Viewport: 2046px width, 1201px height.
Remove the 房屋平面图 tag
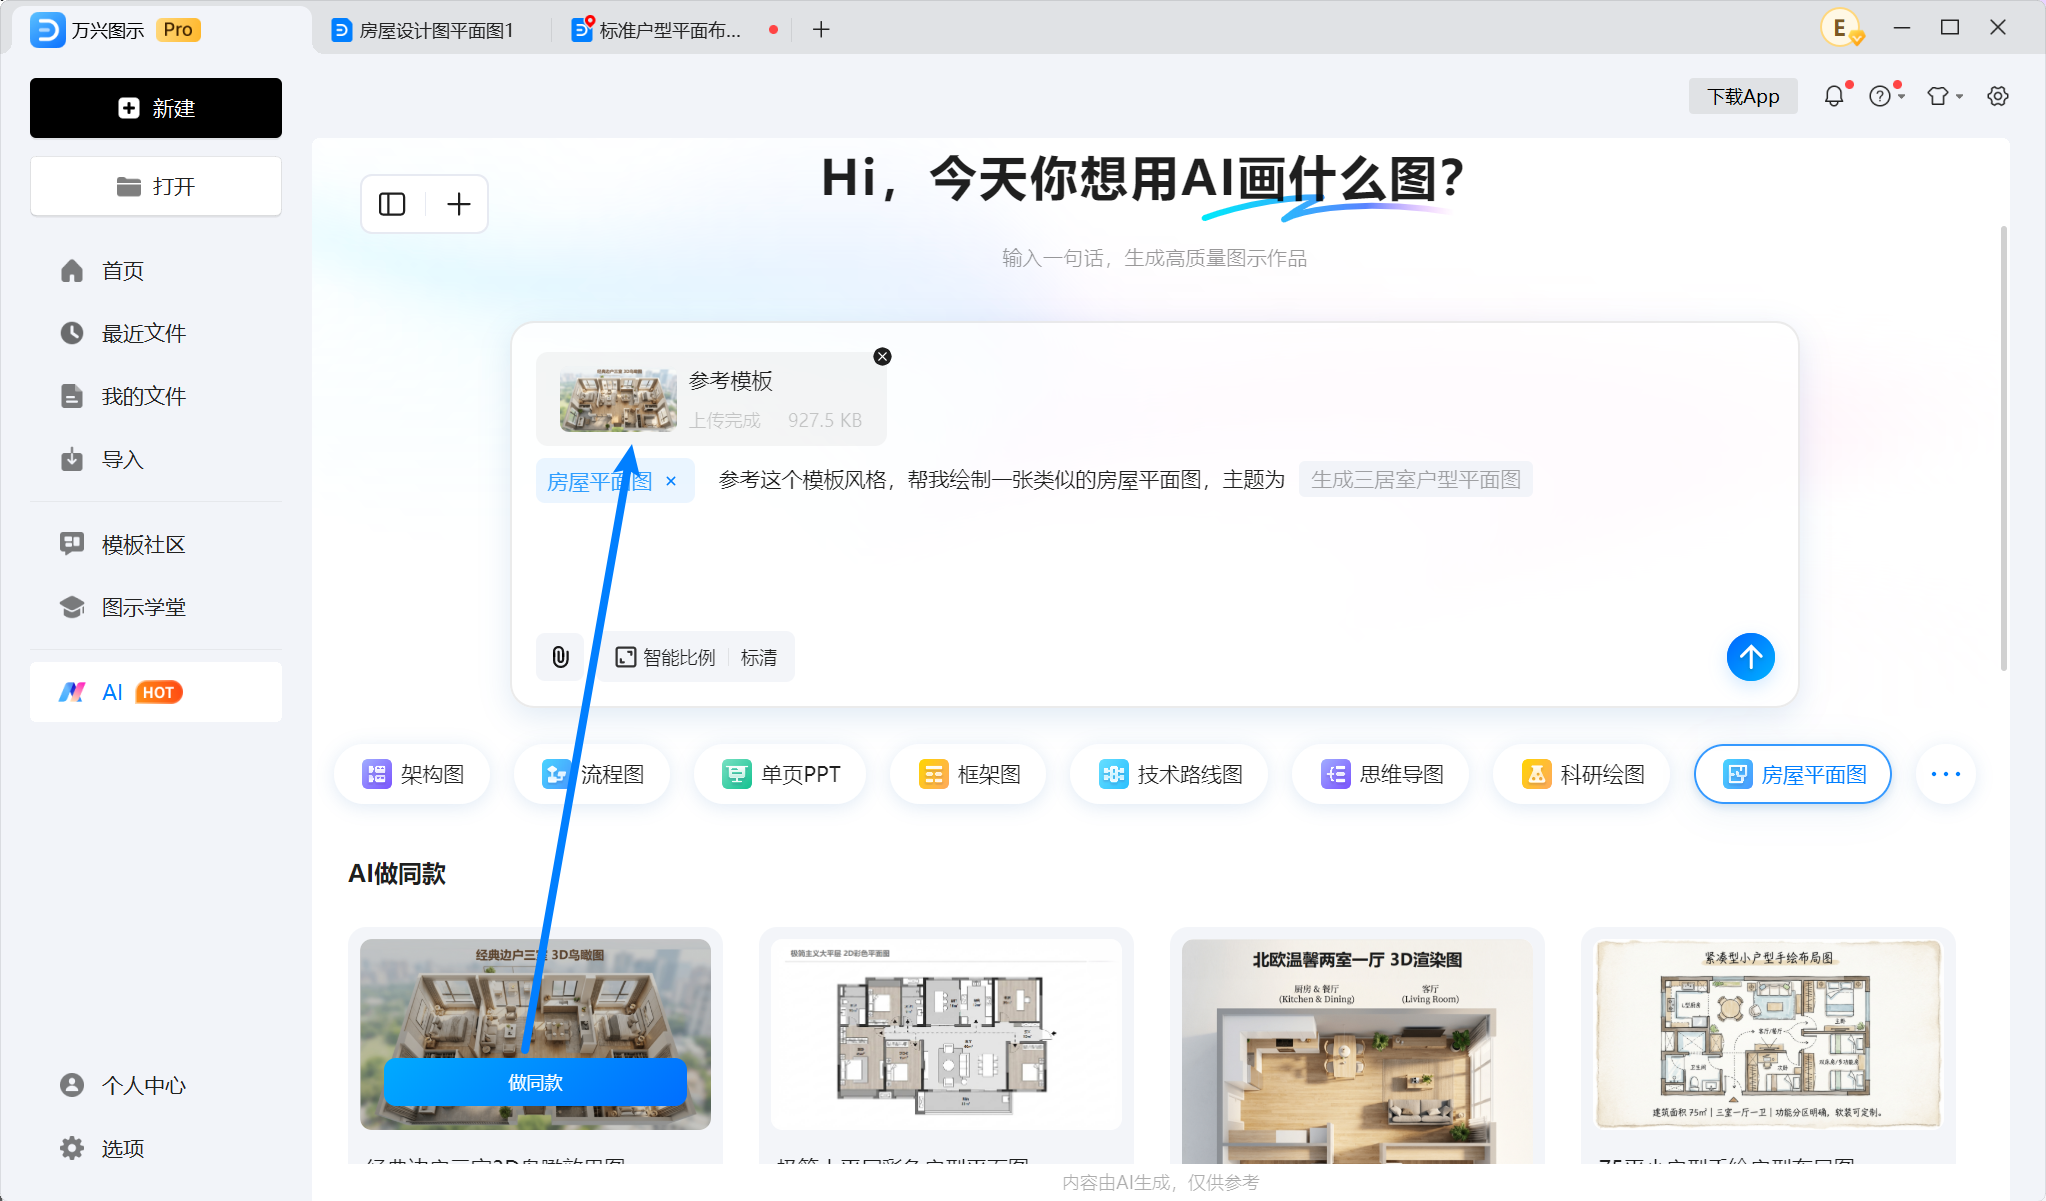click(671, 481)
